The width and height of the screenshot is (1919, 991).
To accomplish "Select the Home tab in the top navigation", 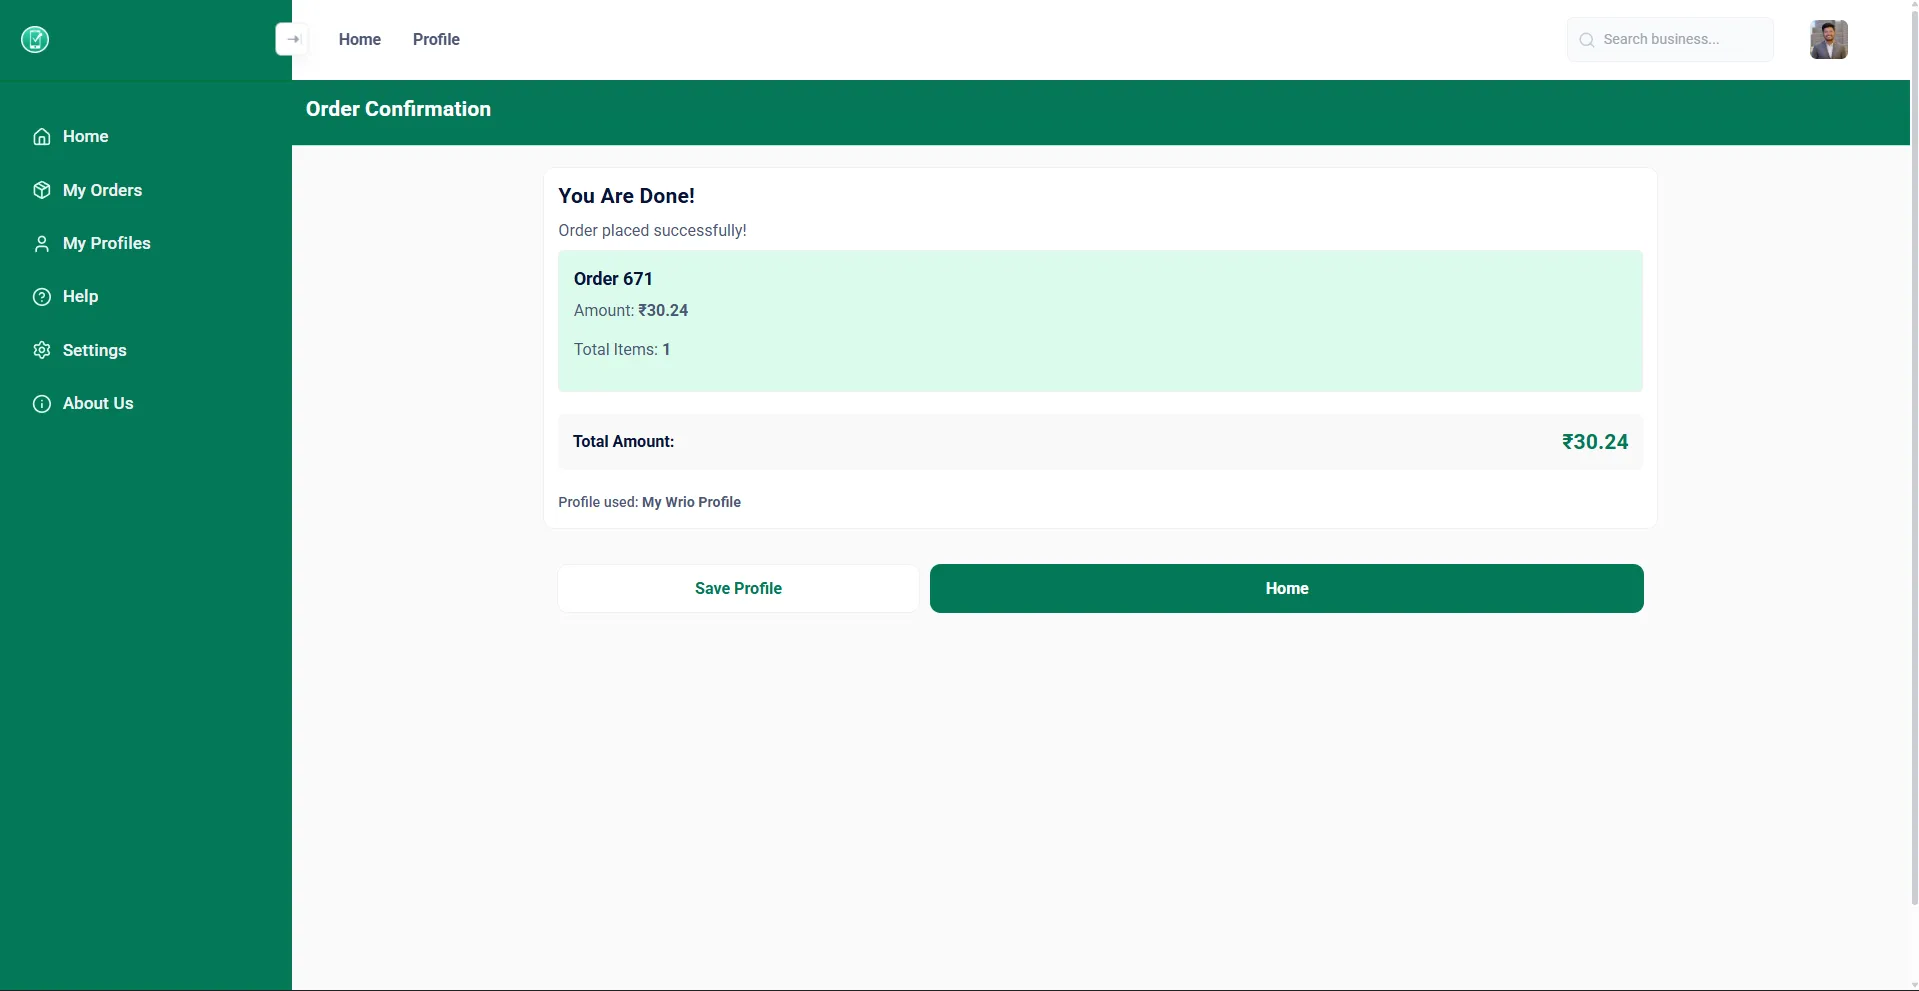I will click(360, 39).
